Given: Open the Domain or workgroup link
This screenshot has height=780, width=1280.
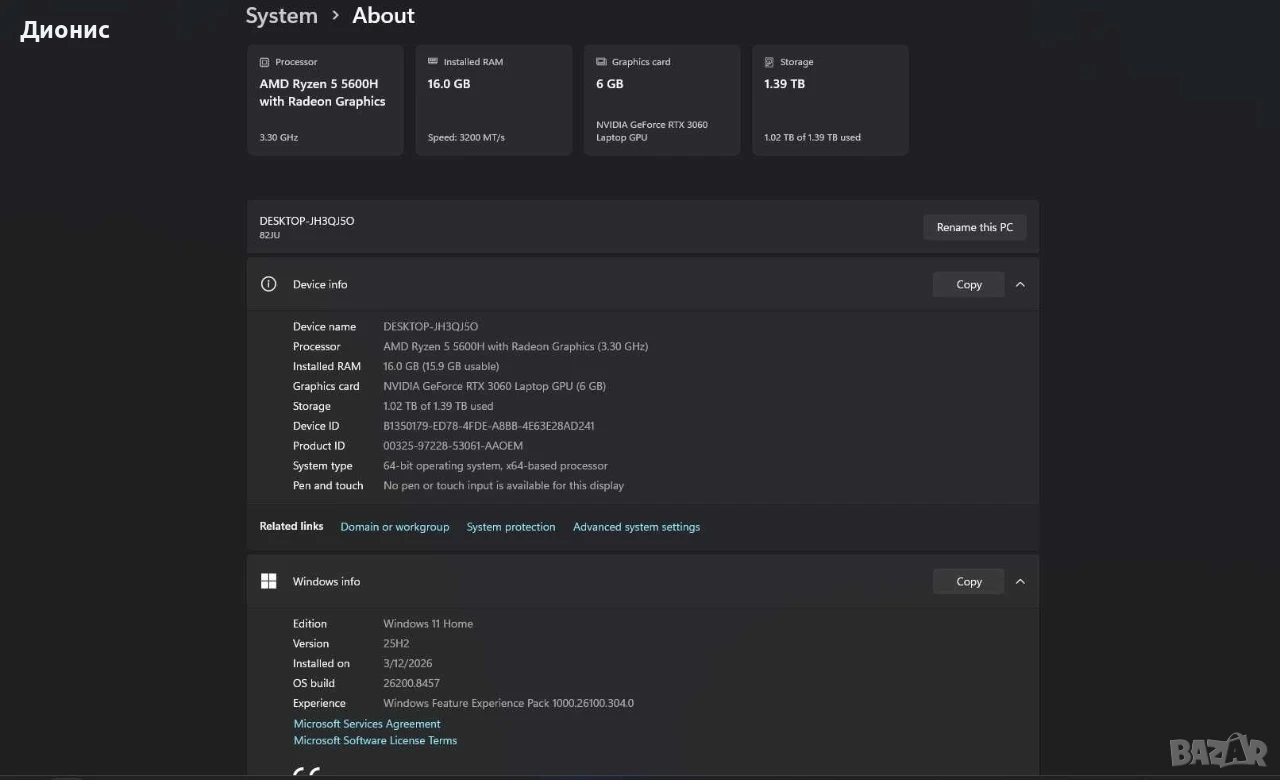Looking at the screenshot, I should [394, 527].
